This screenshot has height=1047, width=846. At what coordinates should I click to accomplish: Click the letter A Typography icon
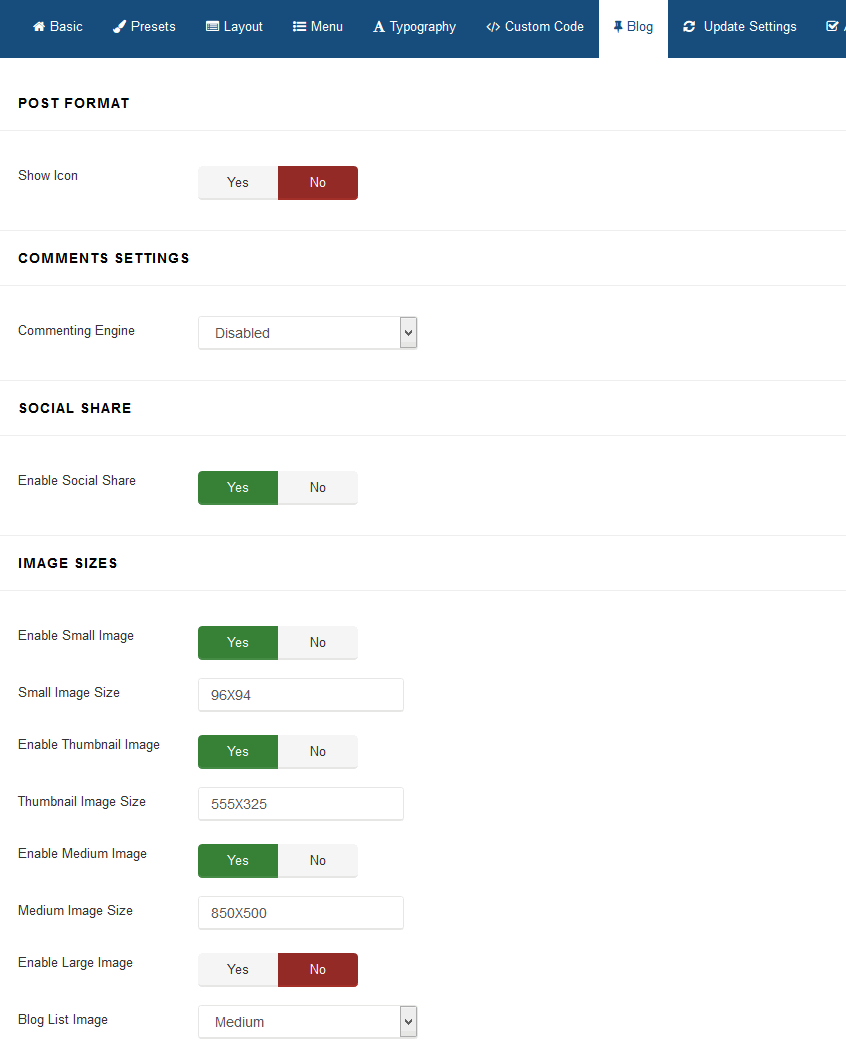(379, 27)
